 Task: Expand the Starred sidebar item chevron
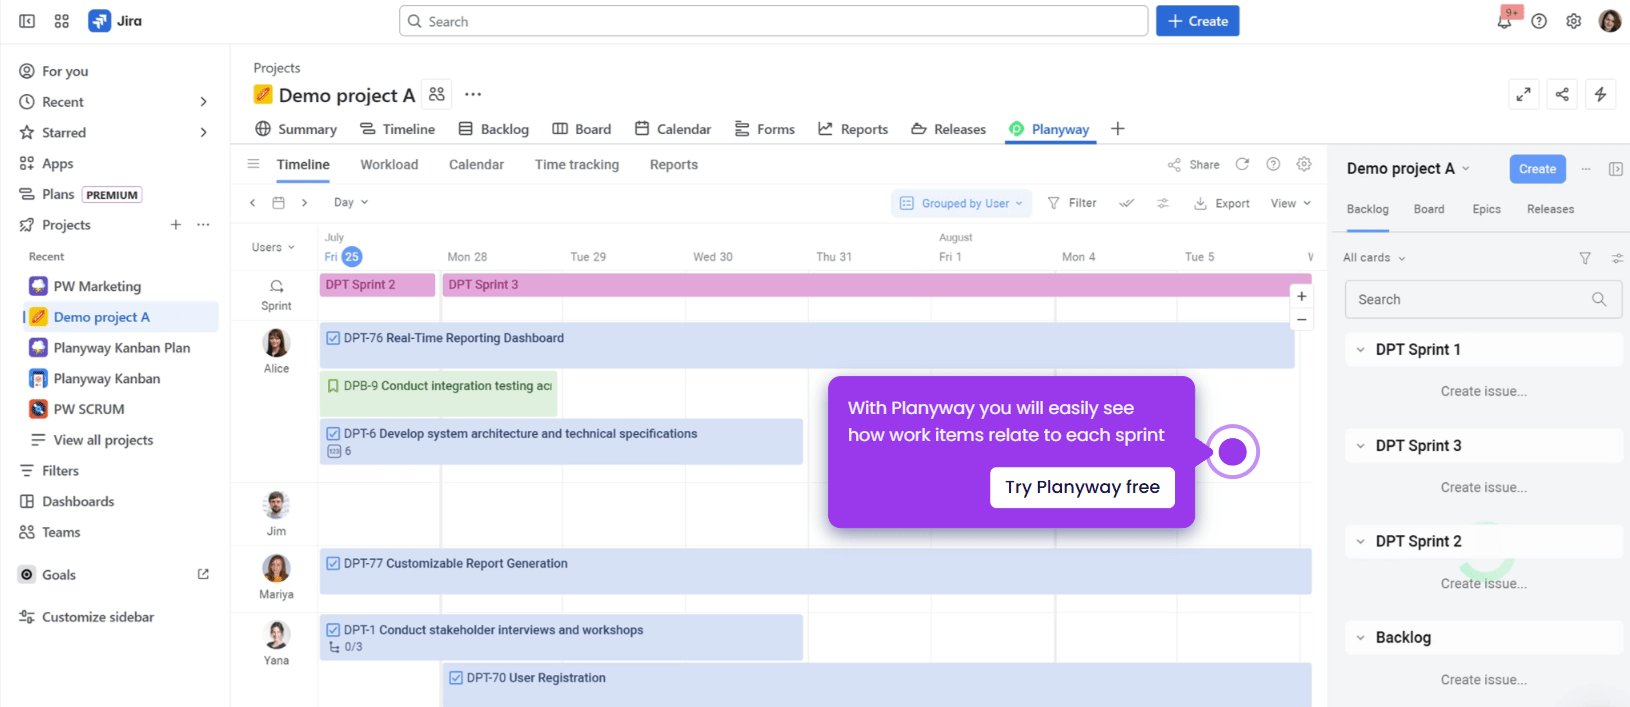(x=203, y=133)
